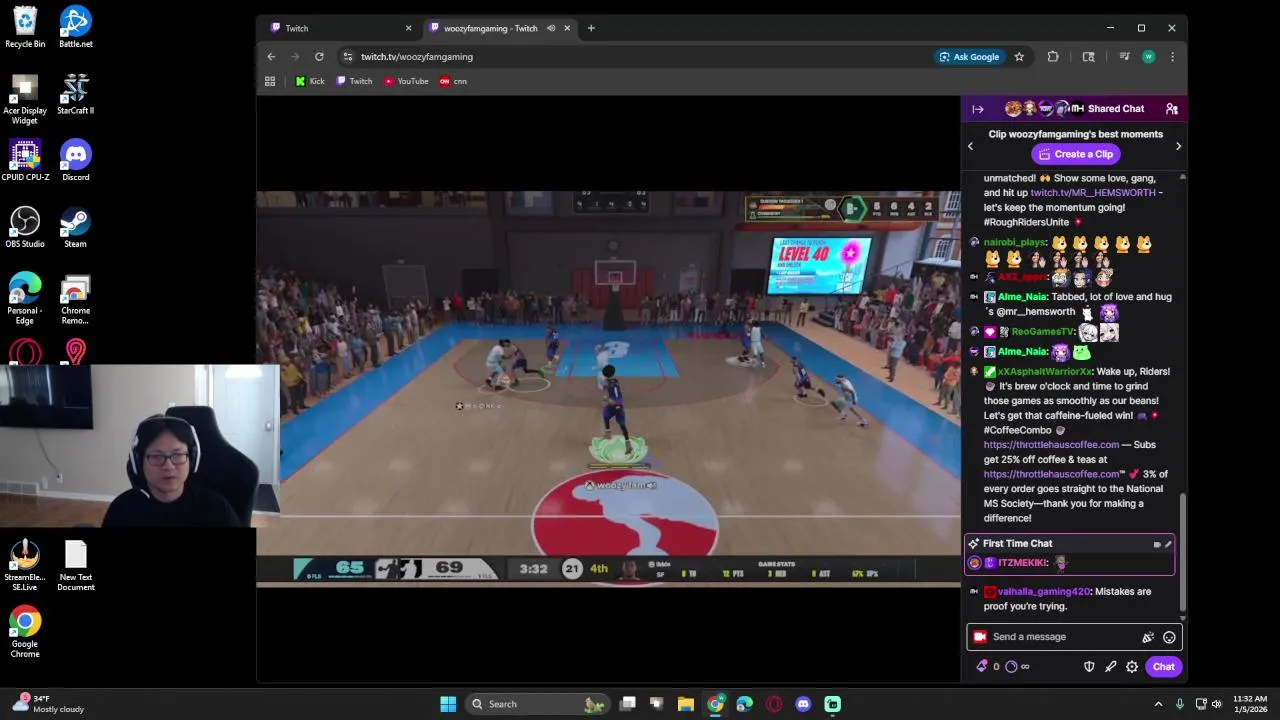
Task: Click the moderator sword icon below the chat
Action: 1110,667
